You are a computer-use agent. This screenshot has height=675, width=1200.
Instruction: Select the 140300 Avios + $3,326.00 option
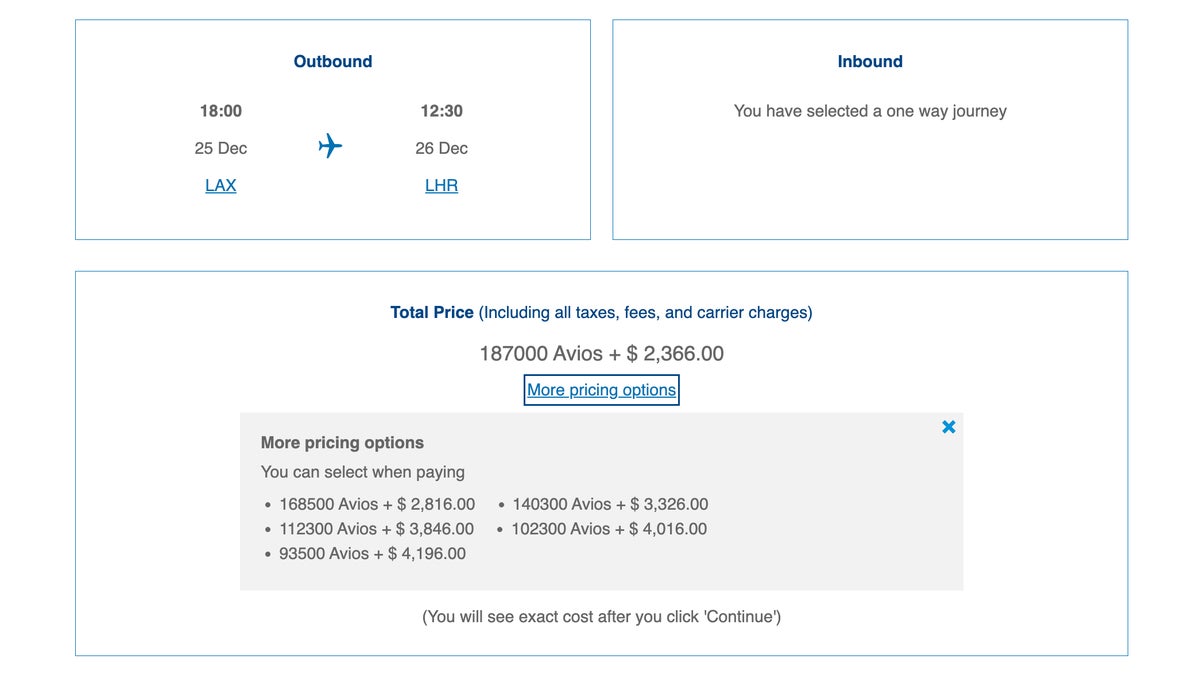coord(608,504)
